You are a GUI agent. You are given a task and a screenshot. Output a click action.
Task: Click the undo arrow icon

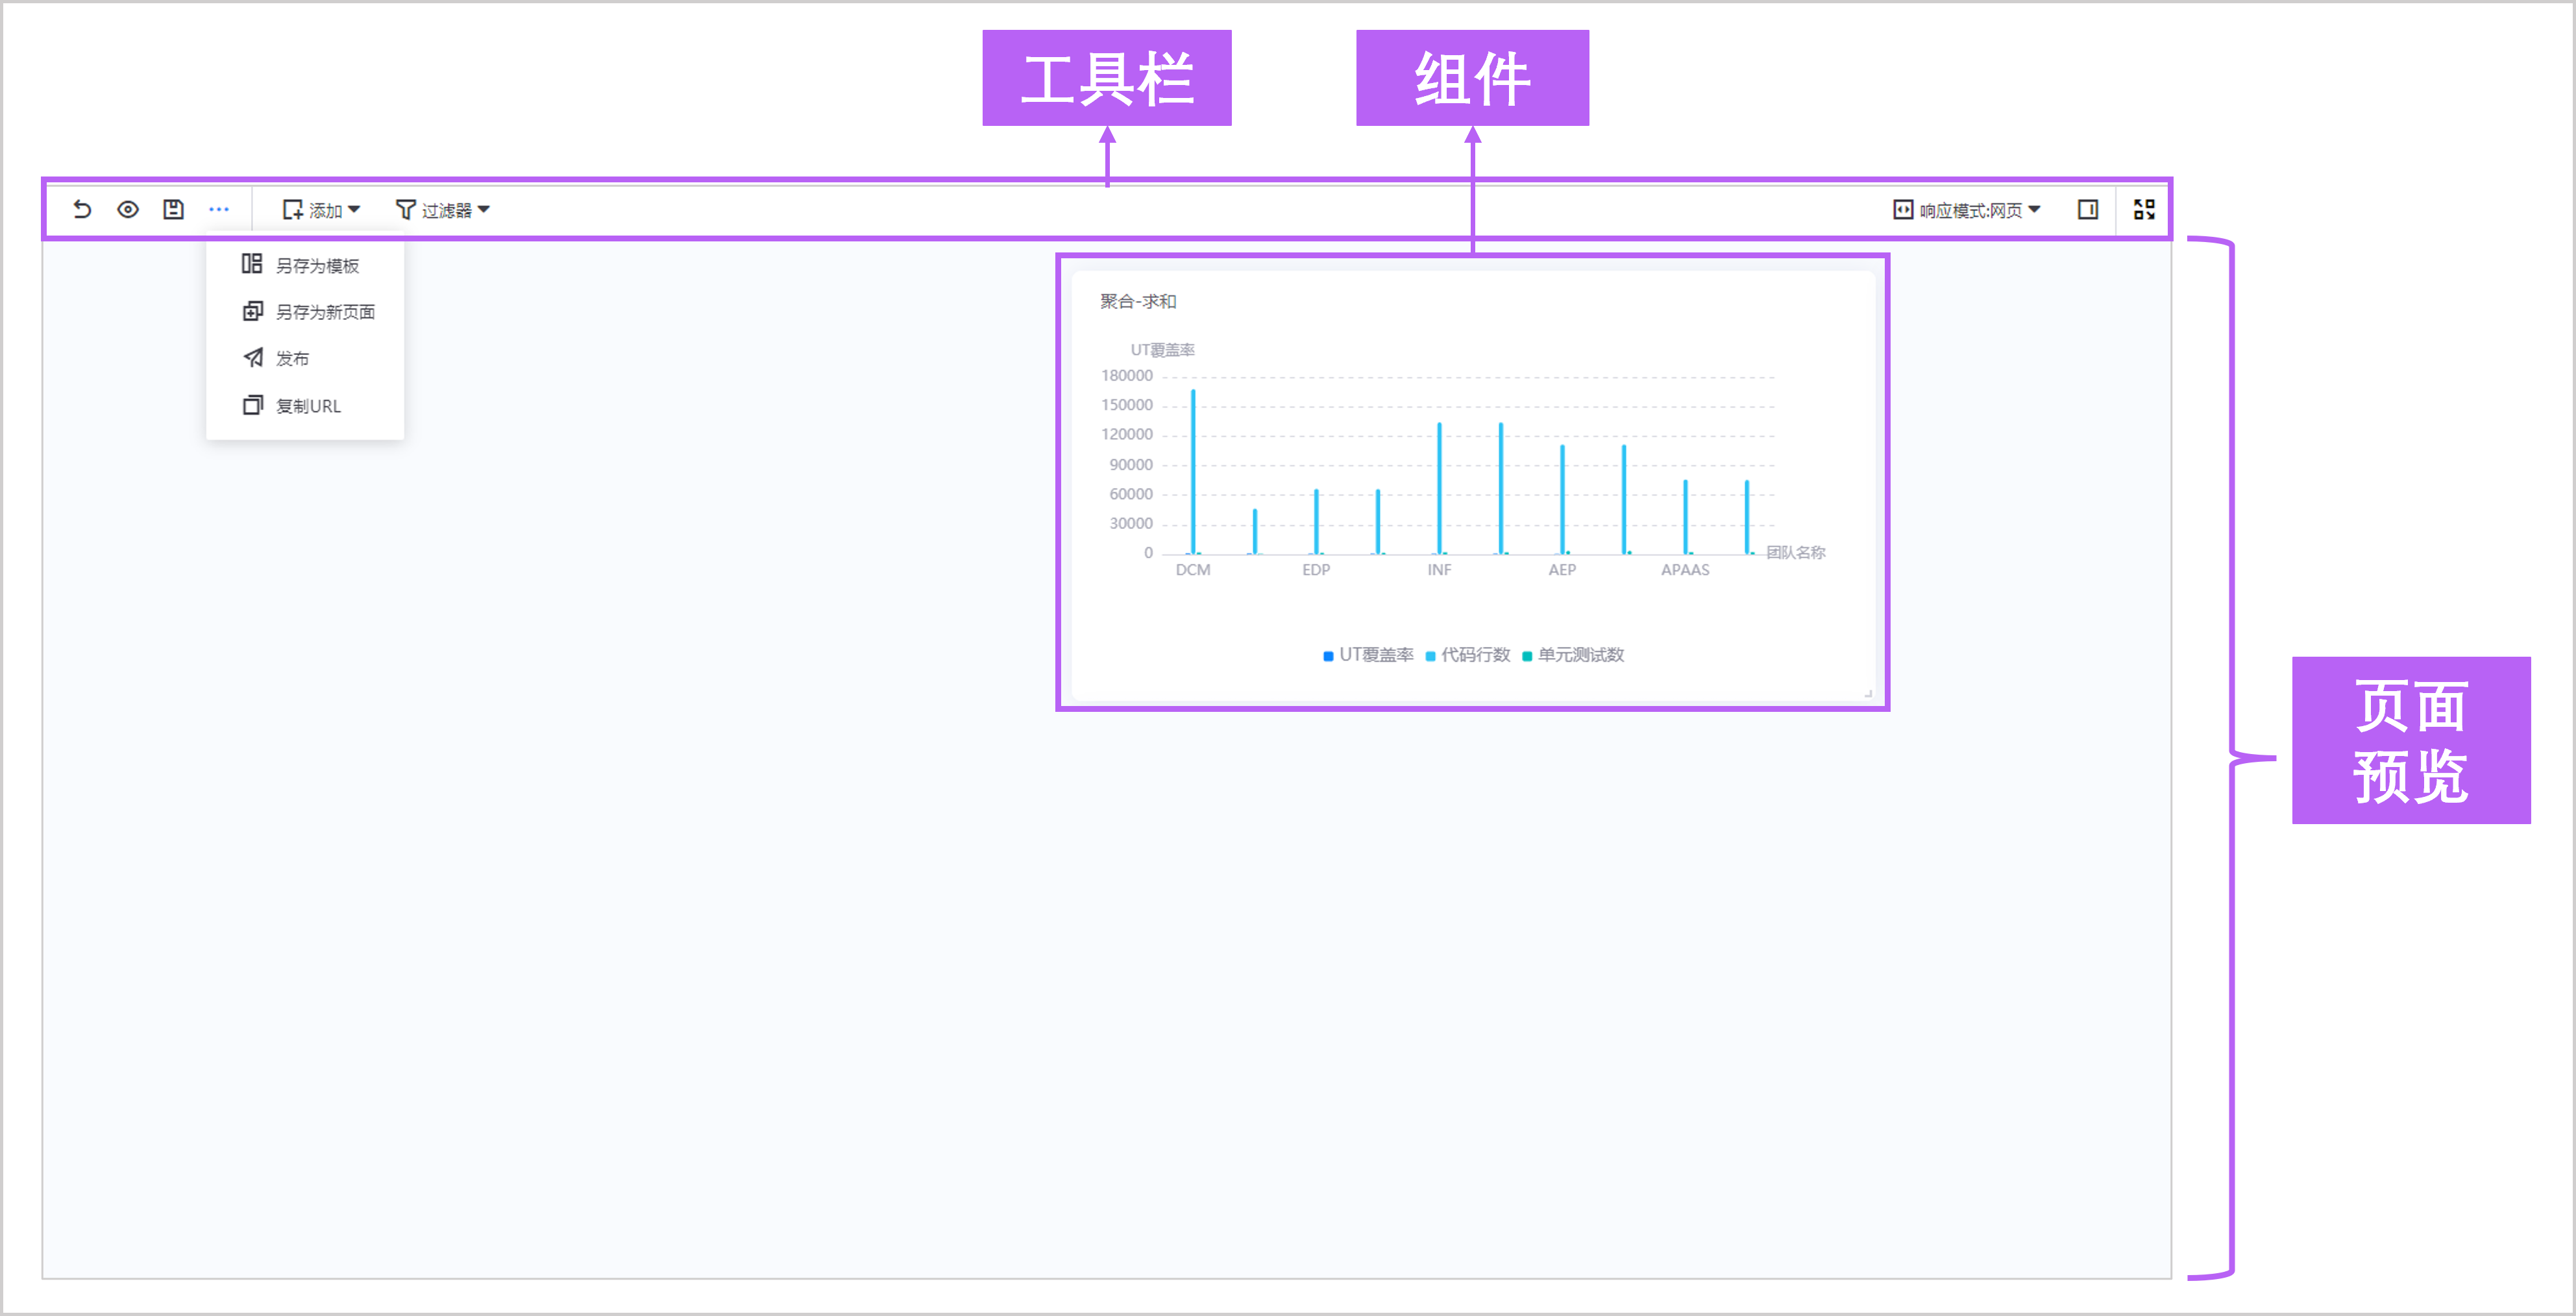(82, 209)
